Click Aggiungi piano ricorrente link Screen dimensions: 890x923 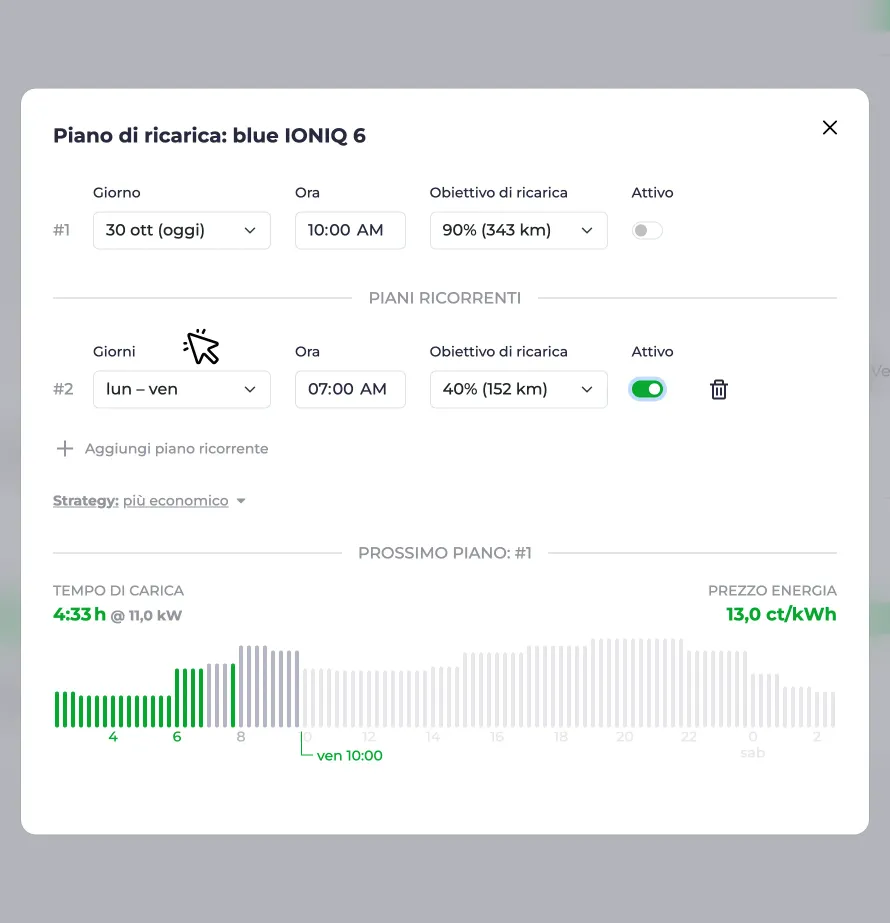pos(177,449)
